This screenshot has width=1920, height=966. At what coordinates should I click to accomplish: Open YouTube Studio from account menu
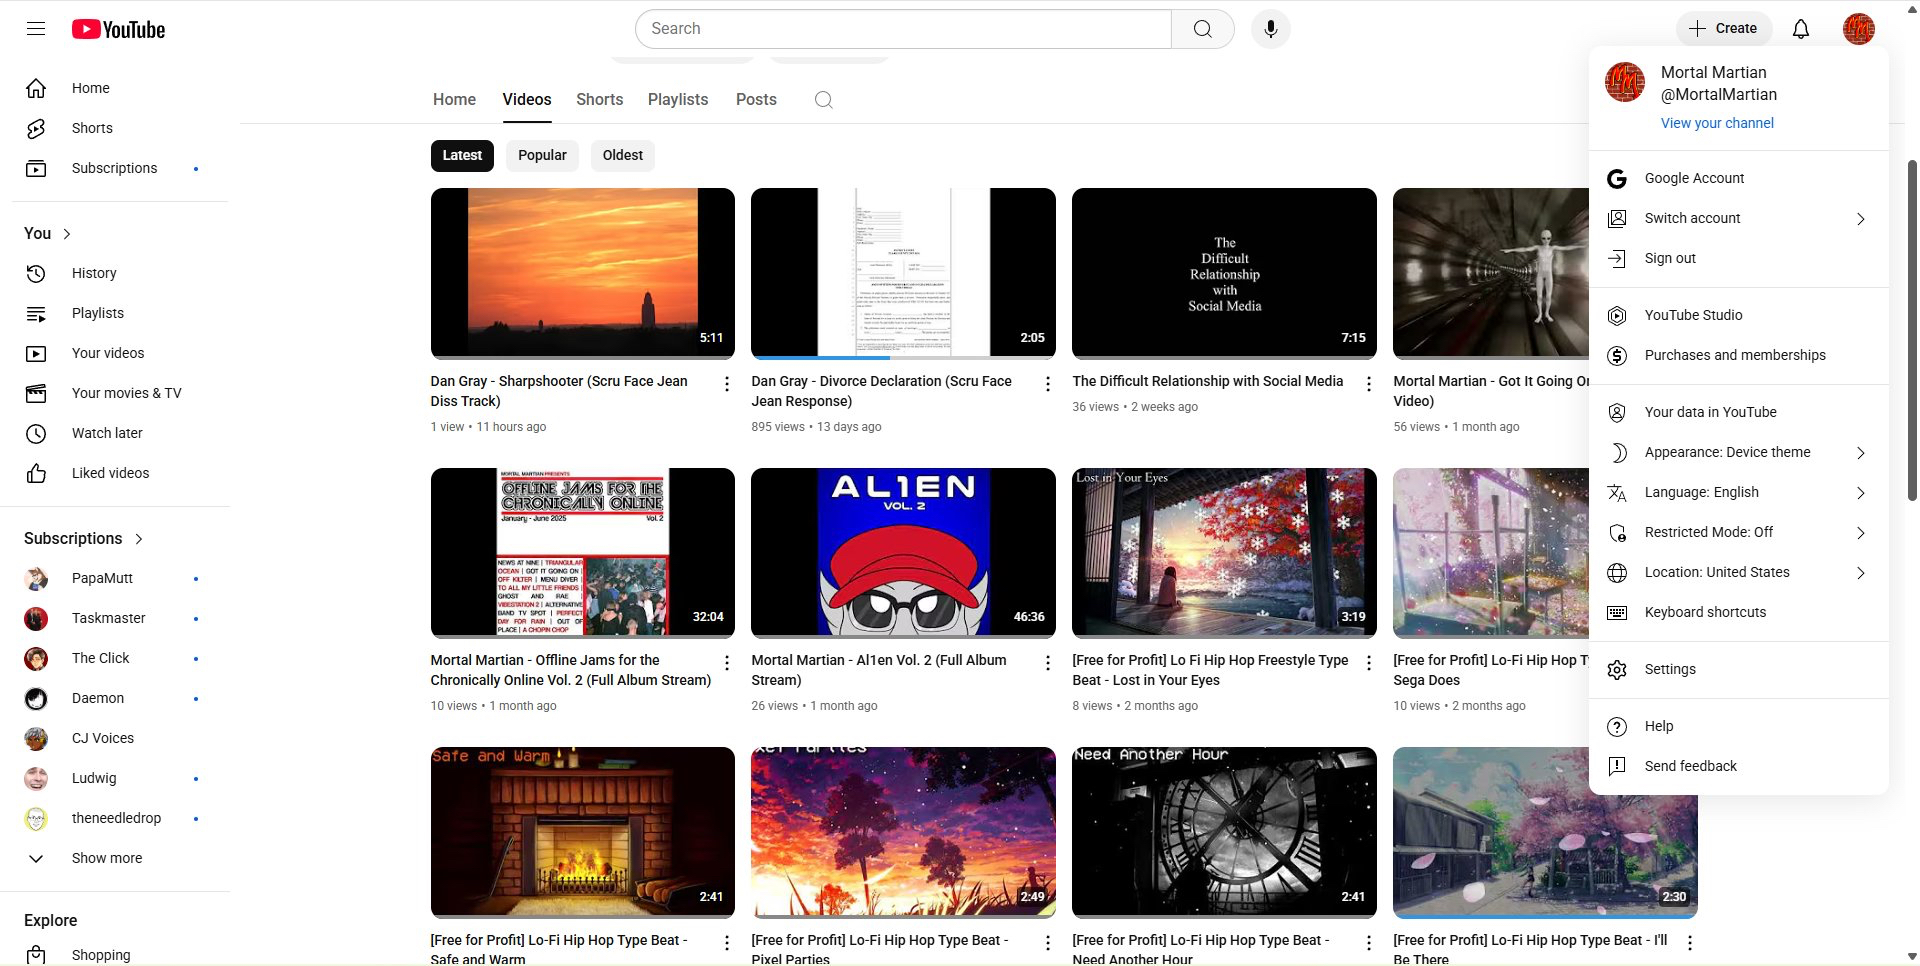coord(1693,315)
